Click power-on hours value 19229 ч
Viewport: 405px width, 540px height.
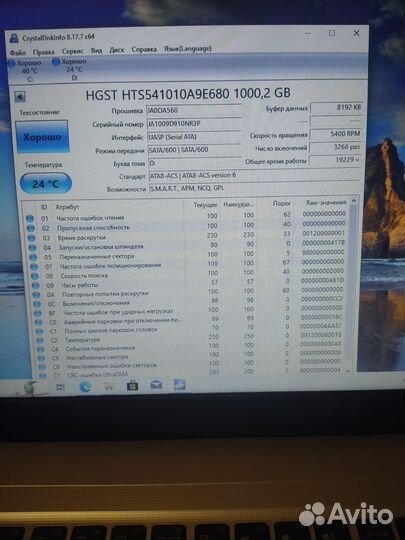click(334, 160)
